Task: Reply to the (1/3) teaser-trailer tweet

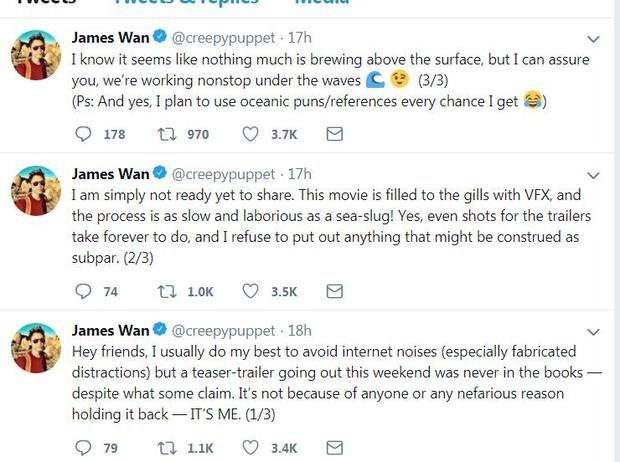Action: pos(83,447)
